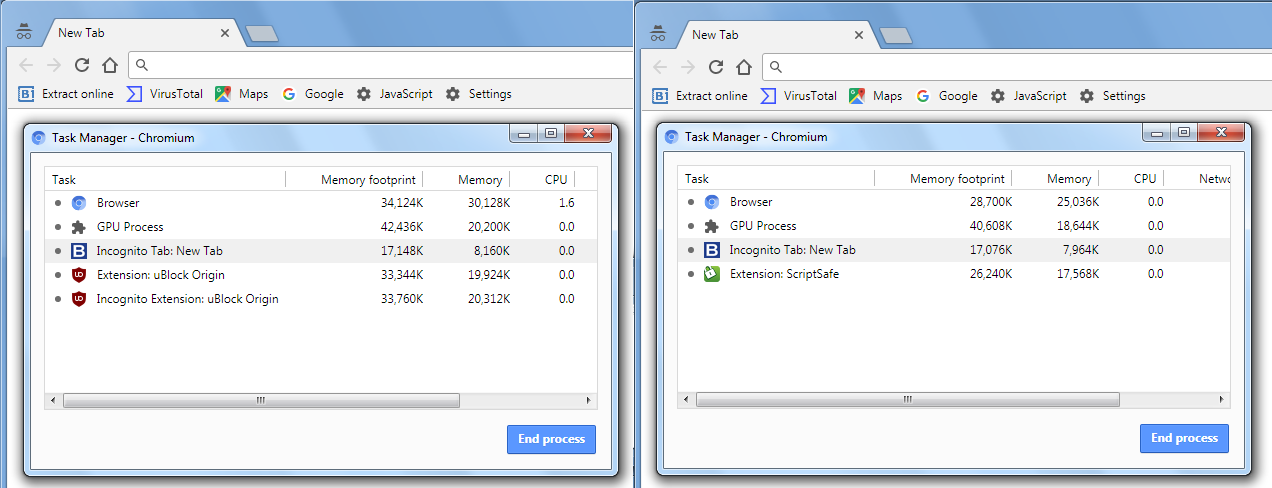Select the Browser row in the left Task Manager
The width and height of the screenshot is (1272, 488).
pyautogui.click(x=321, y=203)
